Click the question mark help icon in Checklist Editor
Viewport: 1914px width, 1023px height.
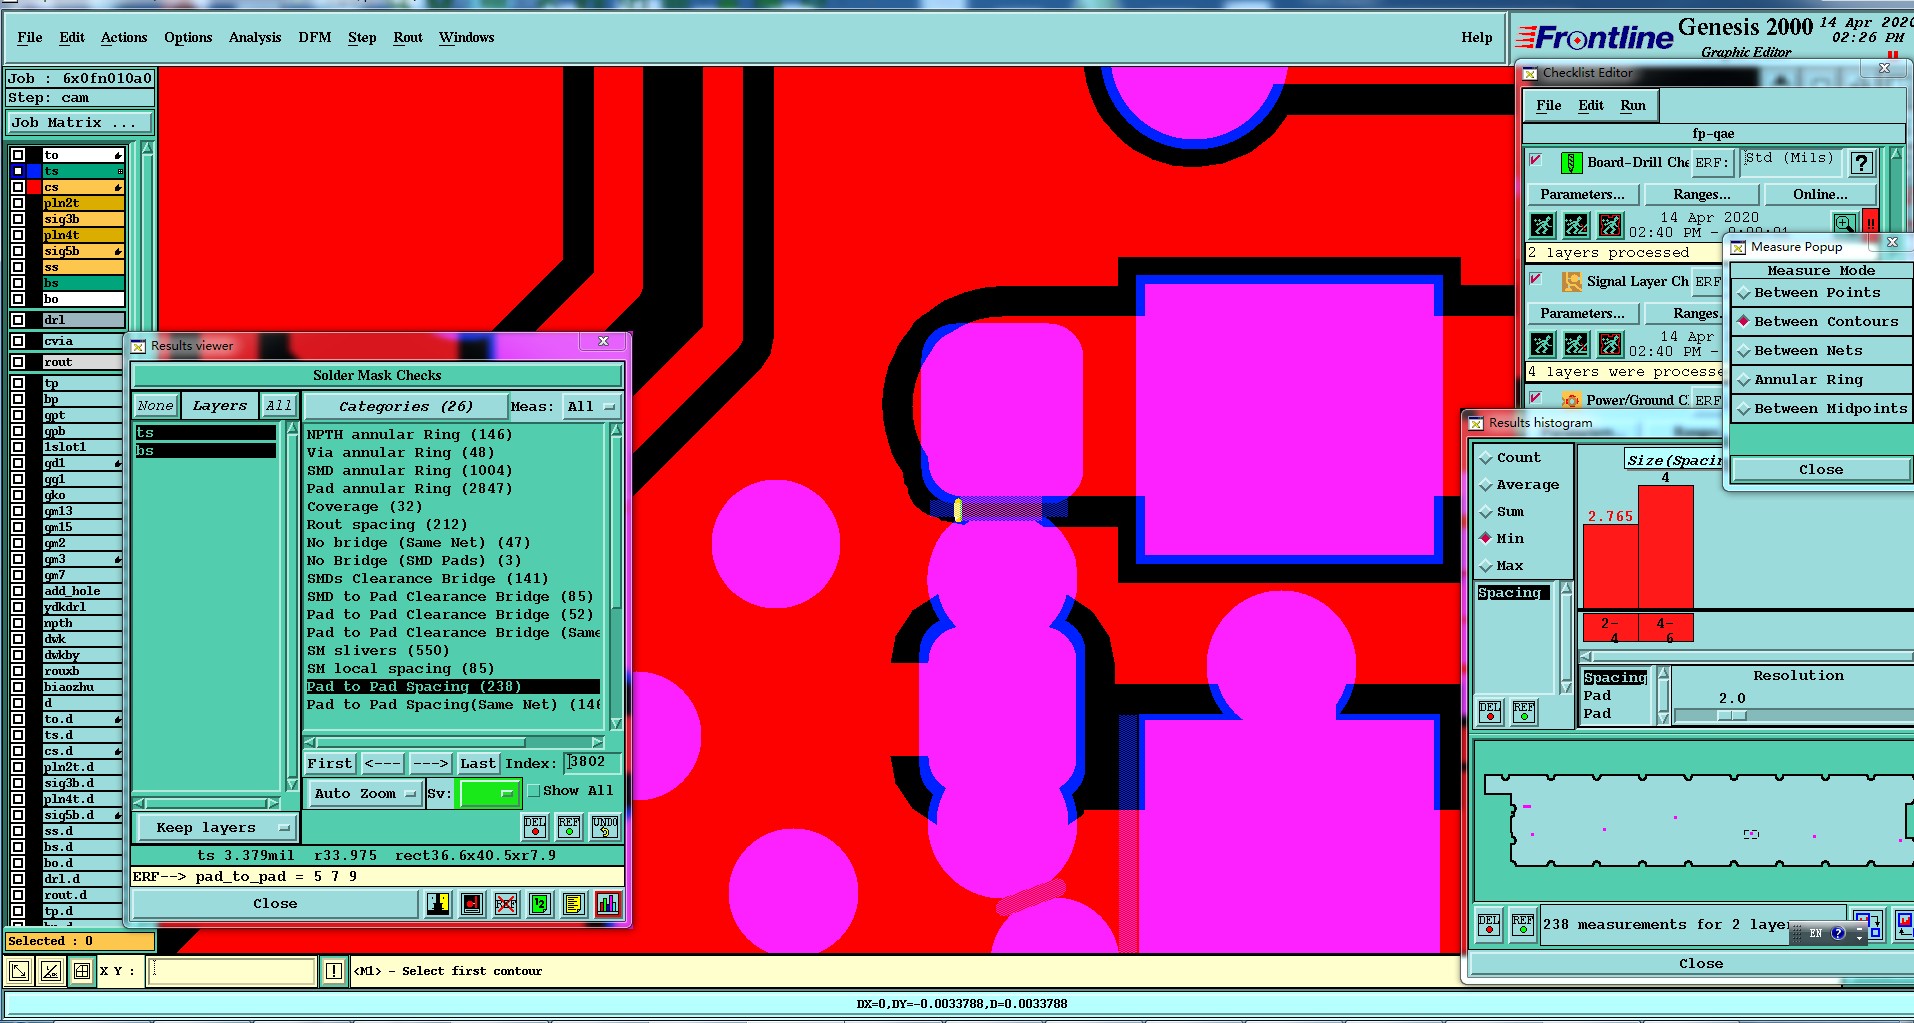1861,163
